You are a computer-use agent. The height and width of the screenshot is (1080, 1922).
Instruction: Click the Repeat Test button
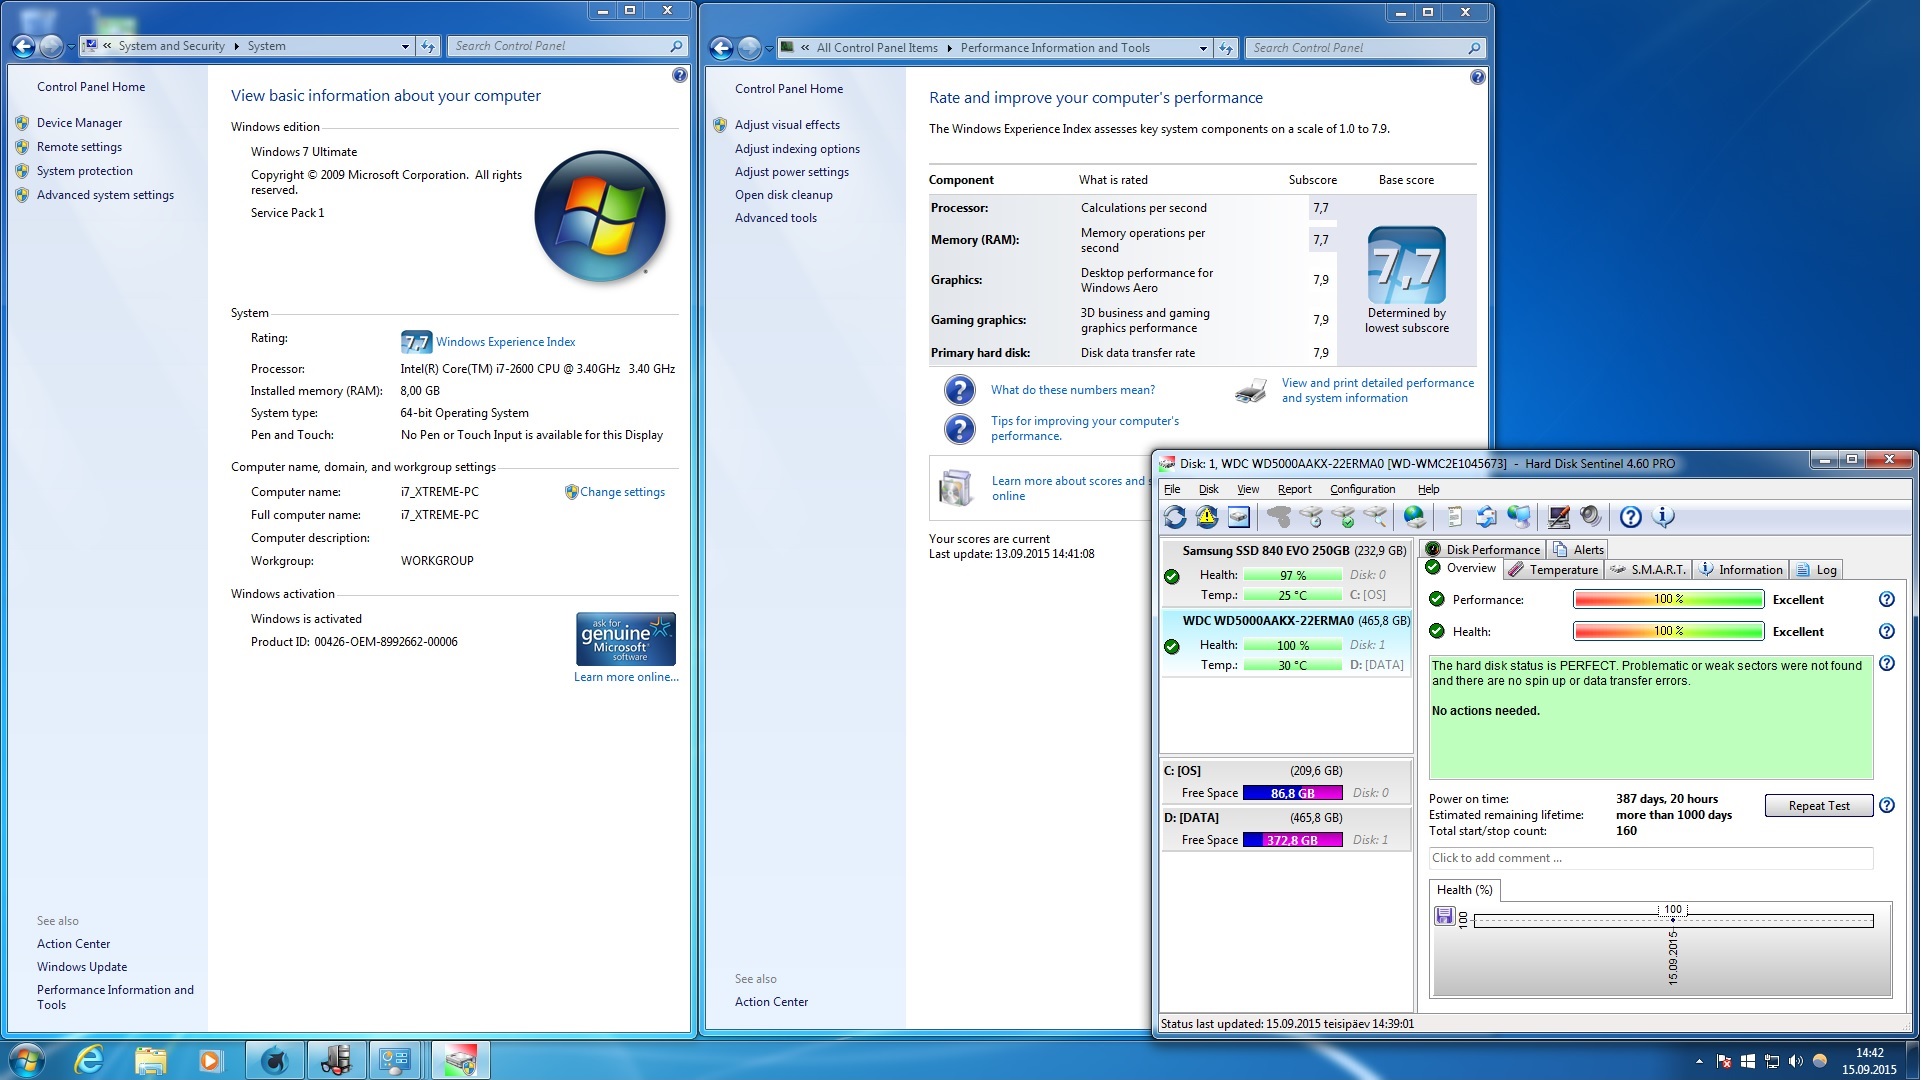(x=1818, y=806)
